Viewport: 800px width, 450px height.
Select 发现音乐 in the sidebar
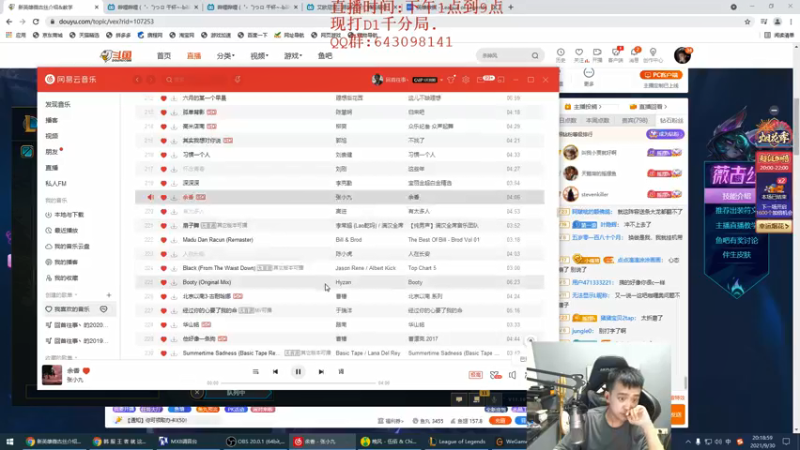click(58, 104)
